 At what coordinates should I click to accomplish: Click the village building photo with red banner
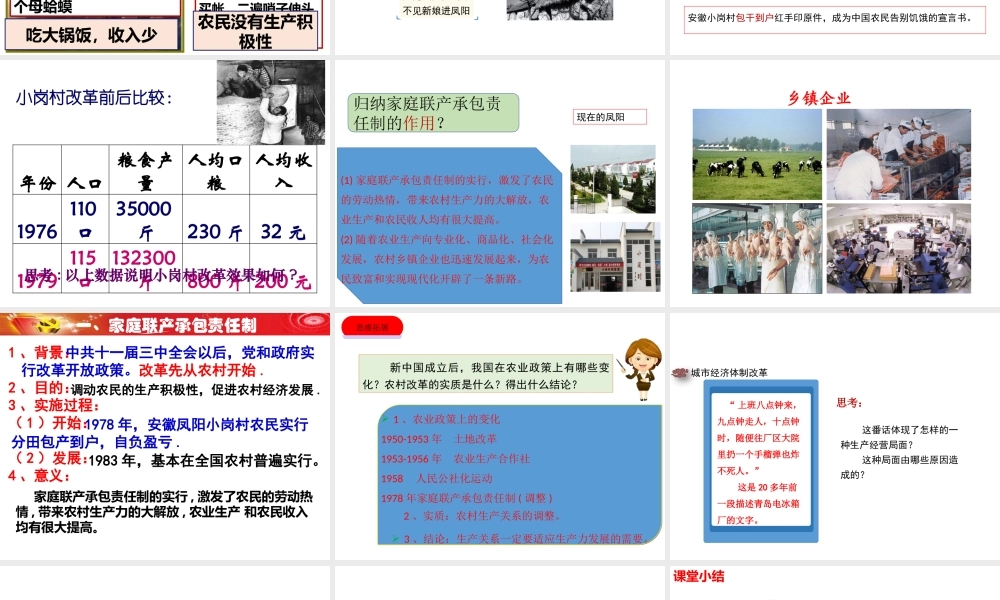tap(615, 257)
